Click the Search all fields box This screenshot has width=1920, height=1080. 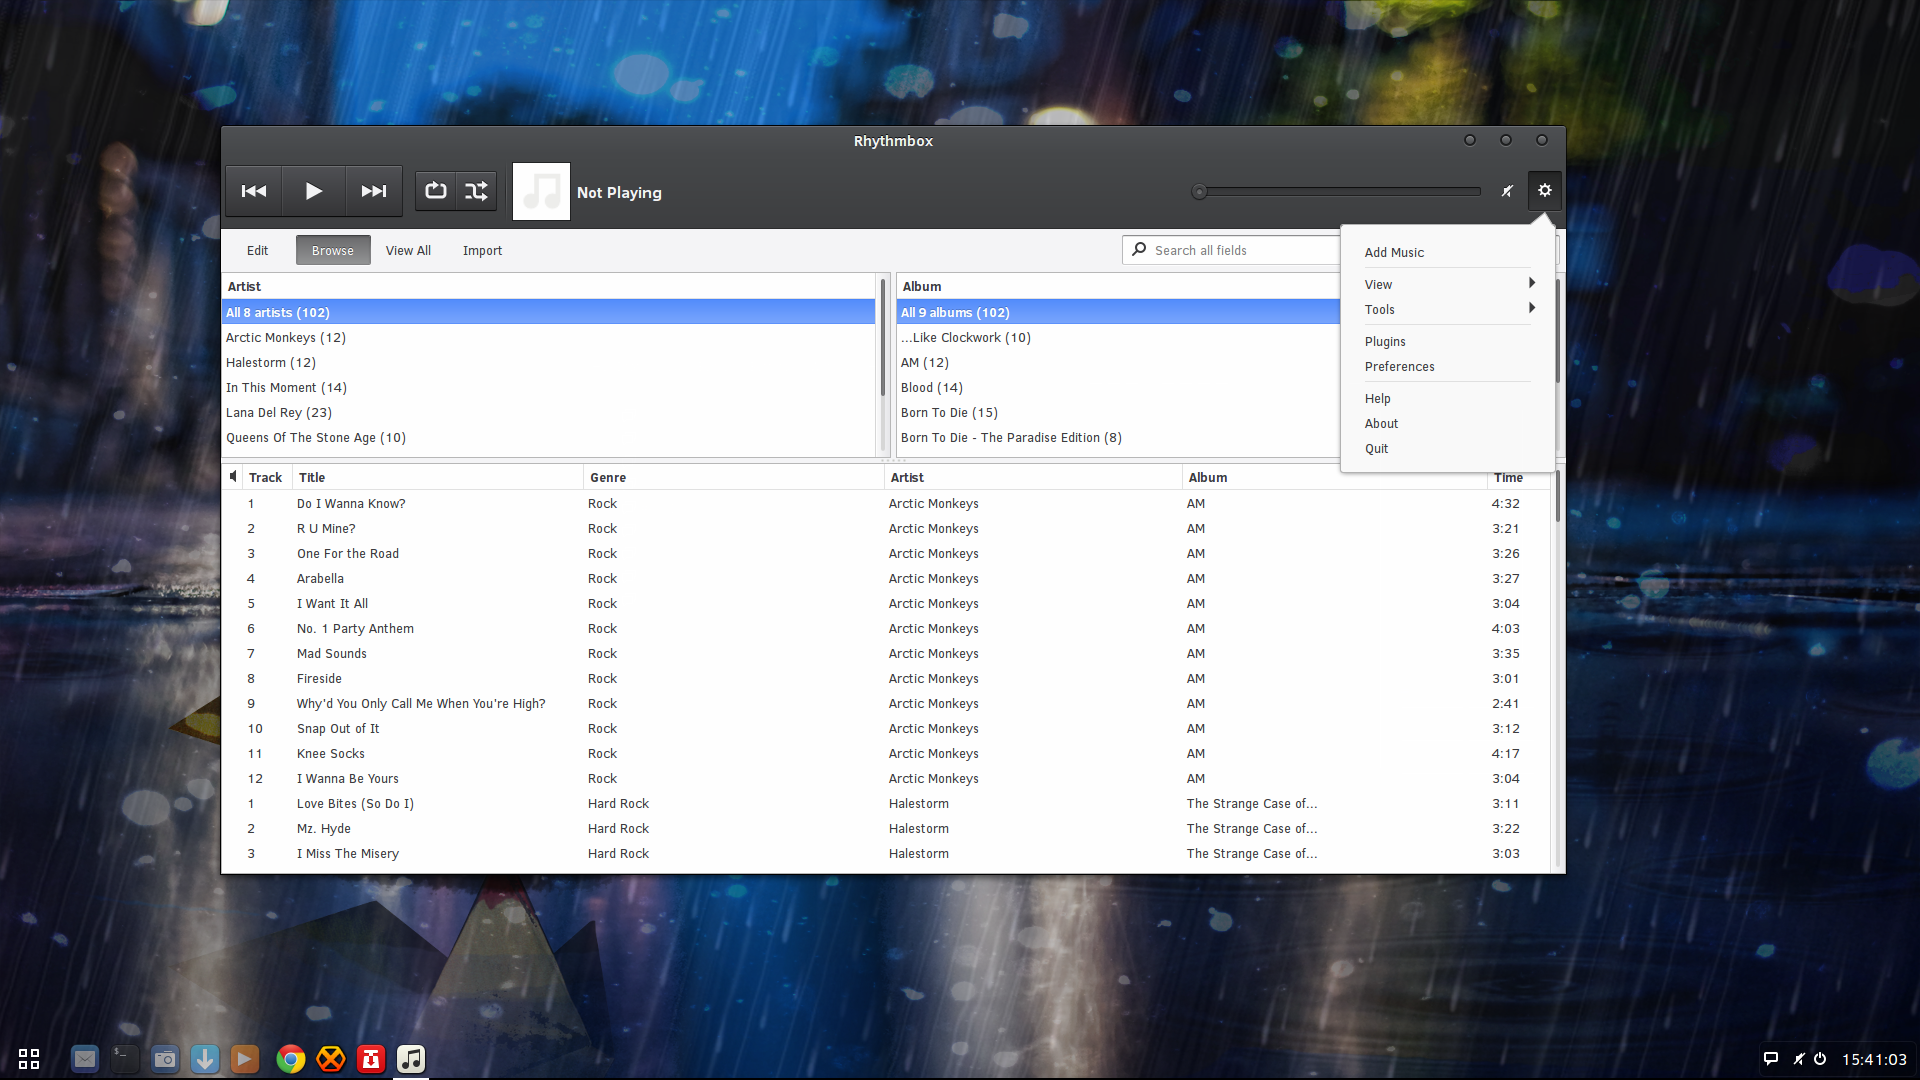point(1232,251)
